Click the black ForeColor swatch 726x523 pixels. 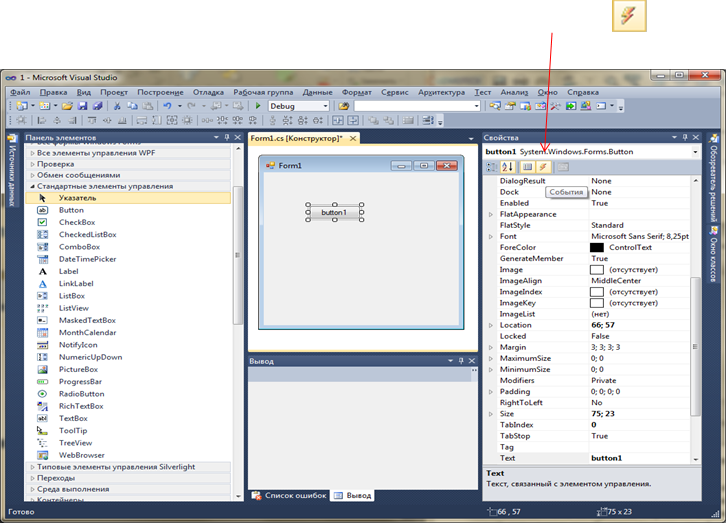pos(596,247)
